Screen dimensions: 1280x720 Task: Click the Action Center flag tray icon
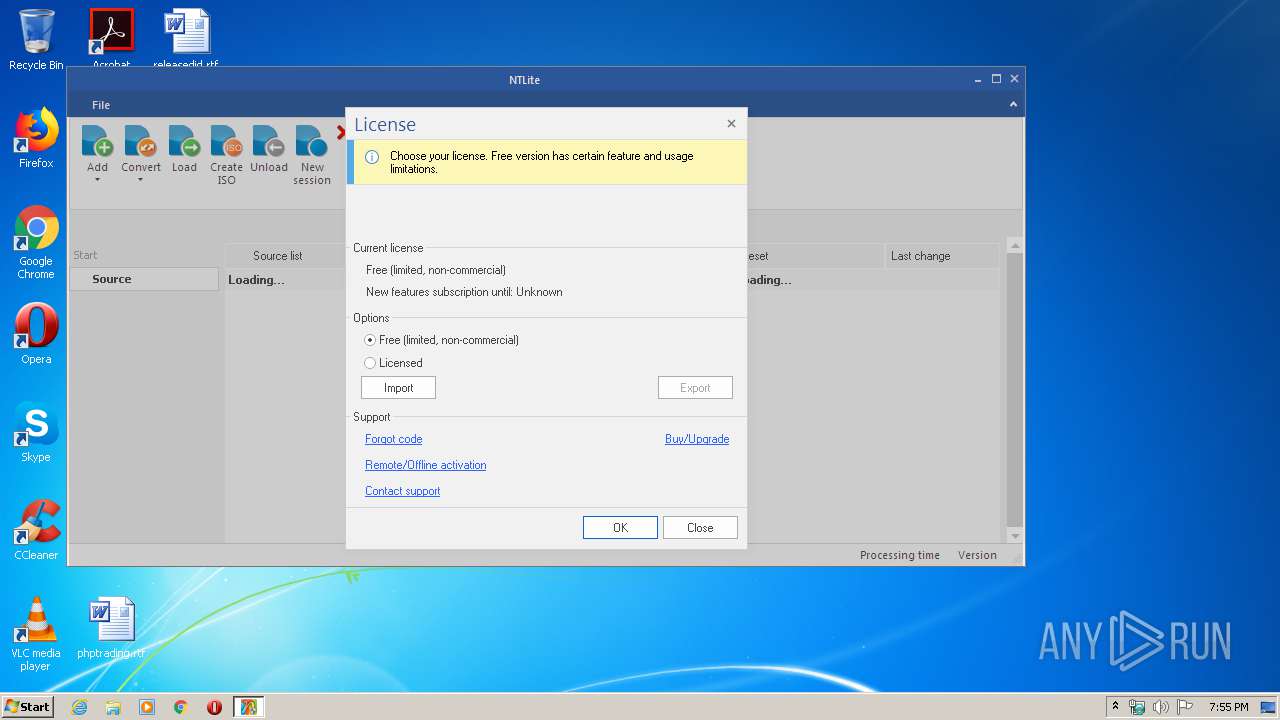coord(1185,707)
